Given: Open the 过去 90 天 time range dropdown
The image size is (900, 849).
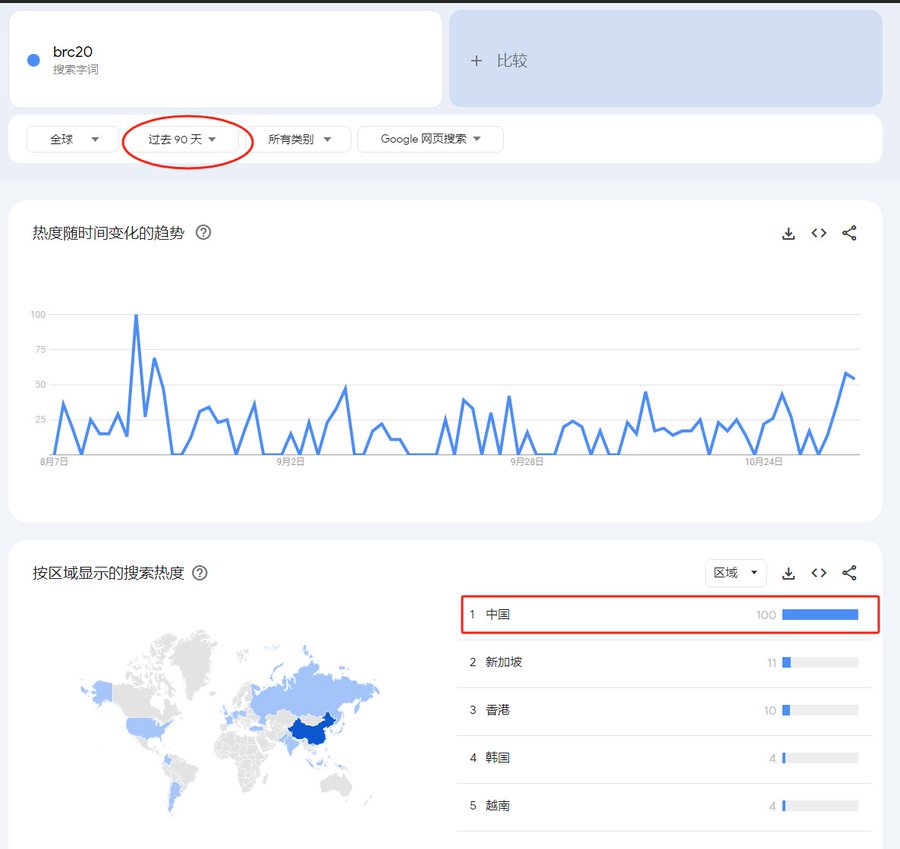Looking at the screenshot, I should coord(183,139).
